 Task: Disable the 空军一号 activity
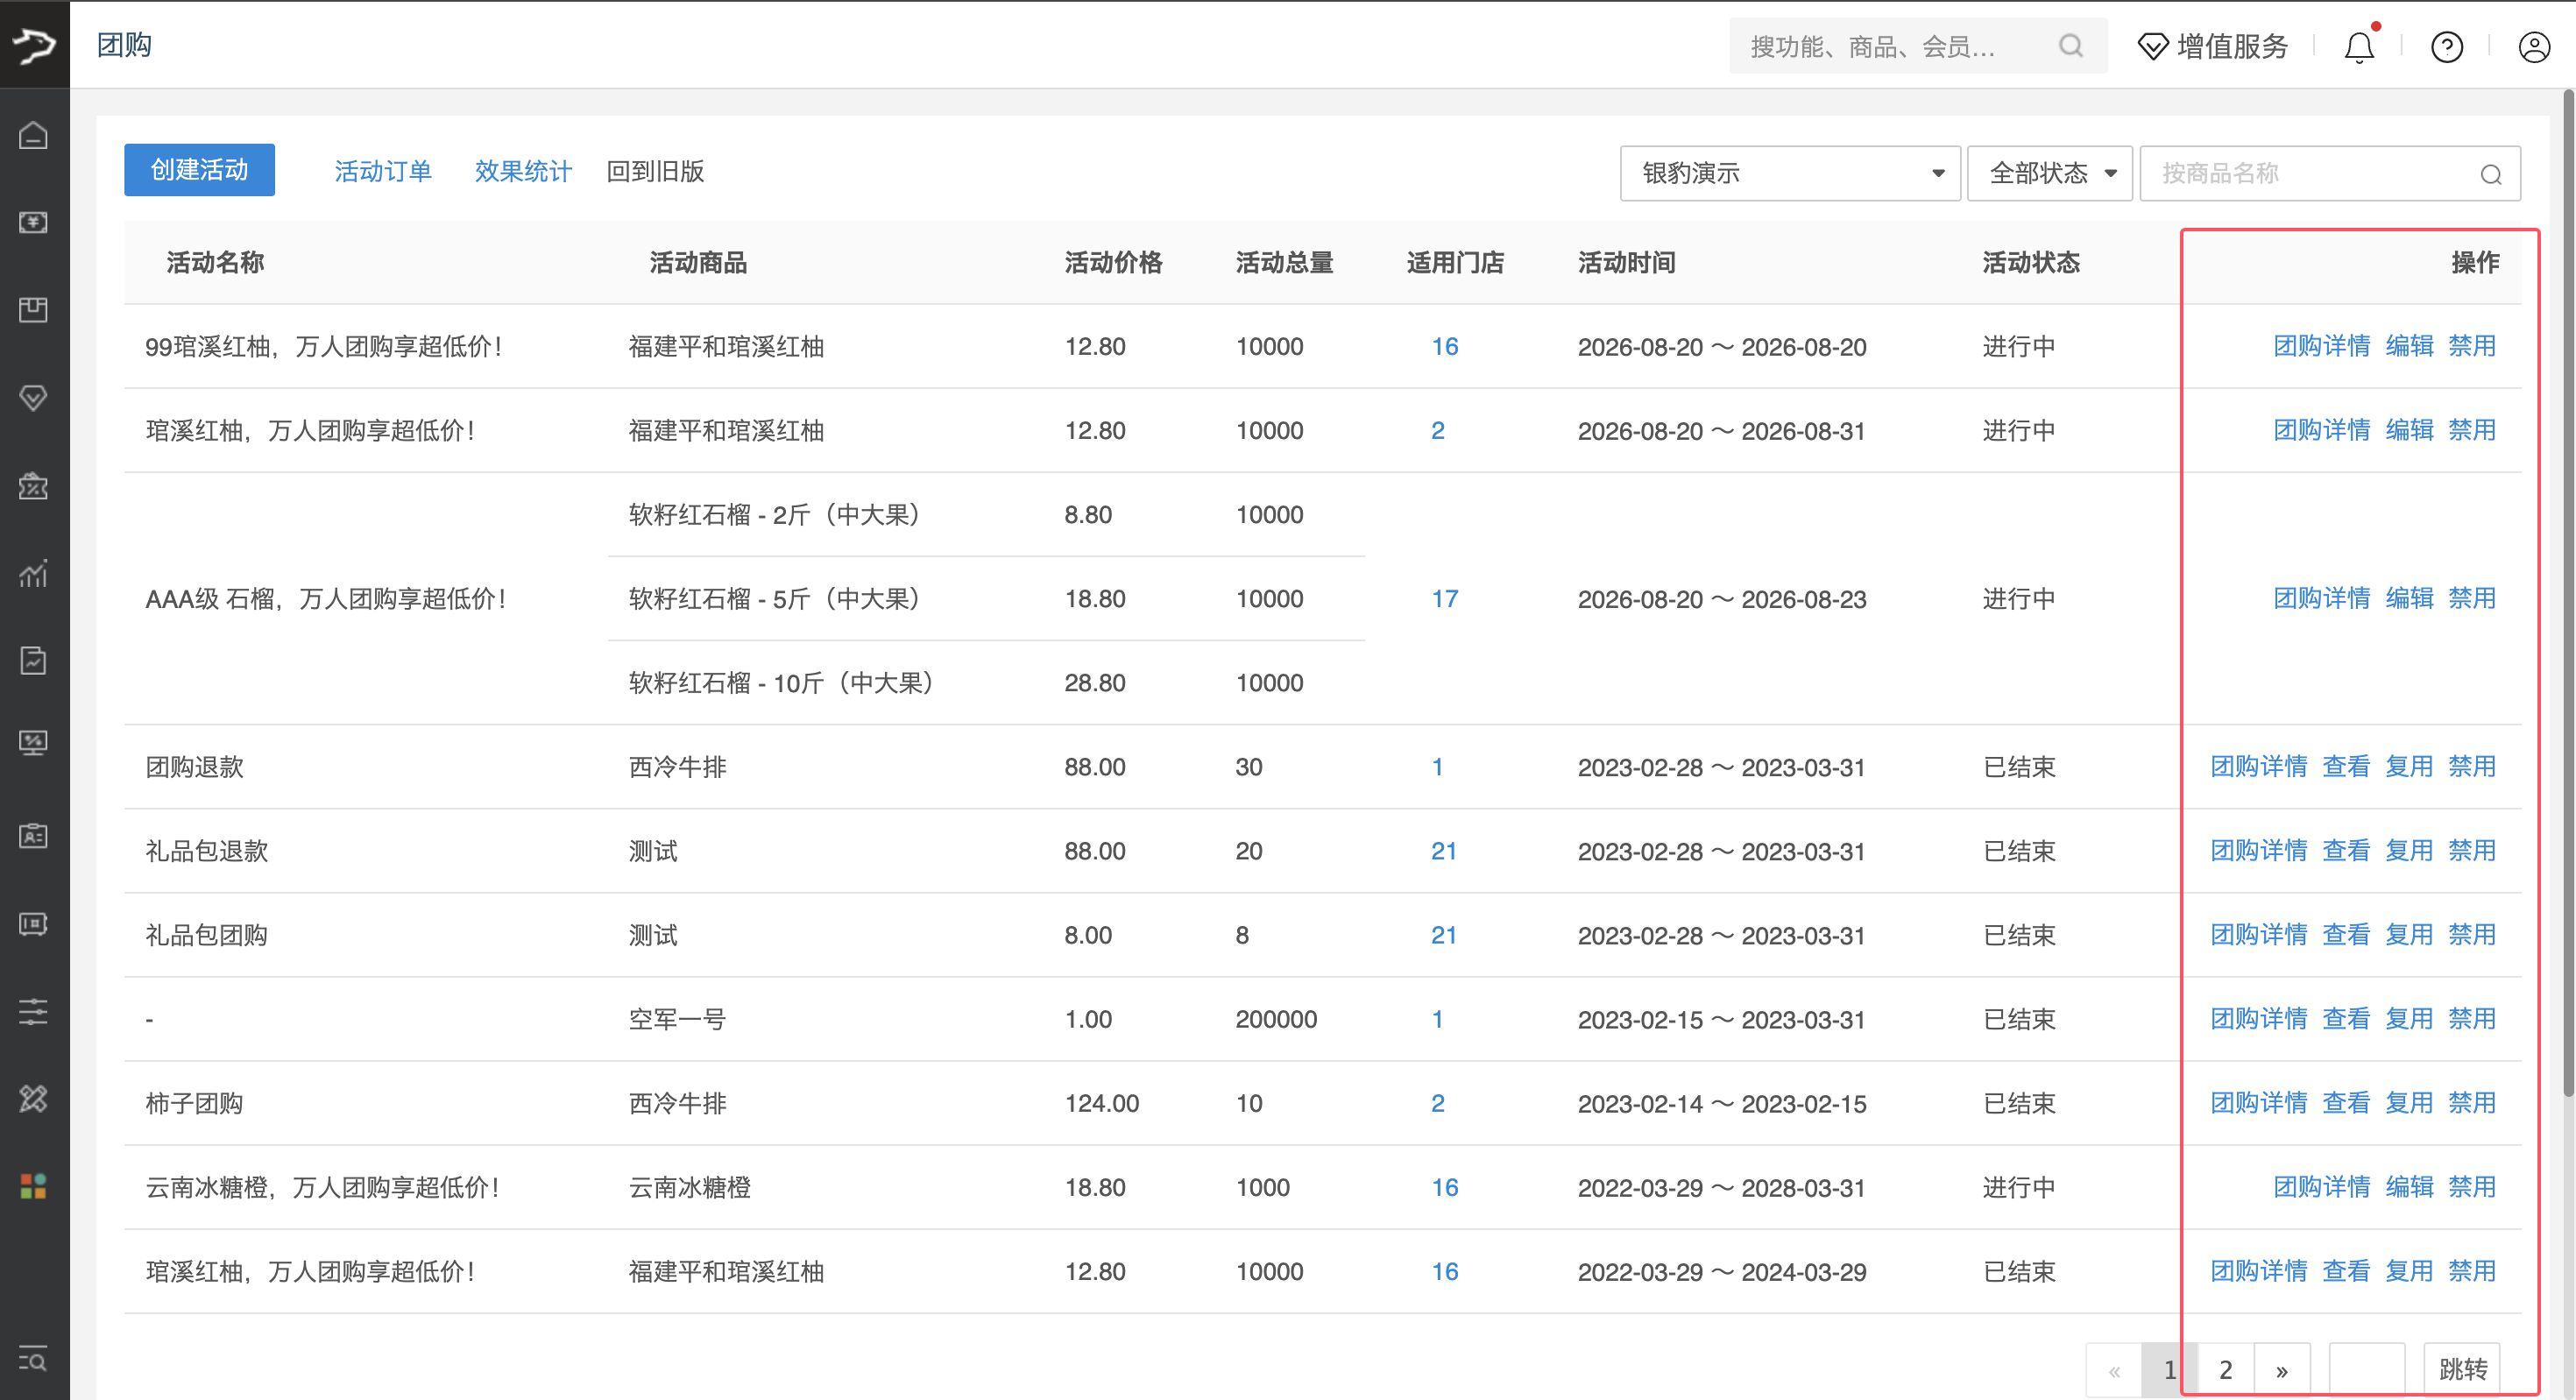(x=2472, y=1018)
